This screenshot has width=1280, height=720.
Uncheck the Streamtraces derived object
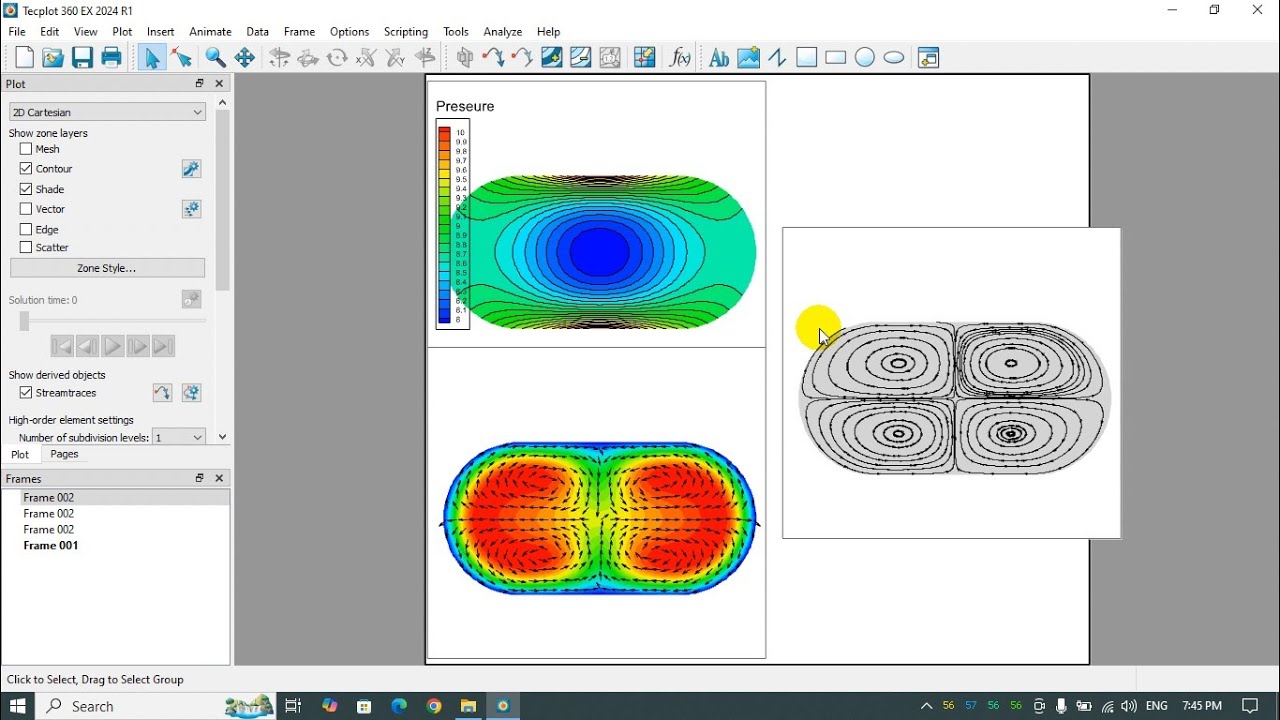(x=26, y=393)
